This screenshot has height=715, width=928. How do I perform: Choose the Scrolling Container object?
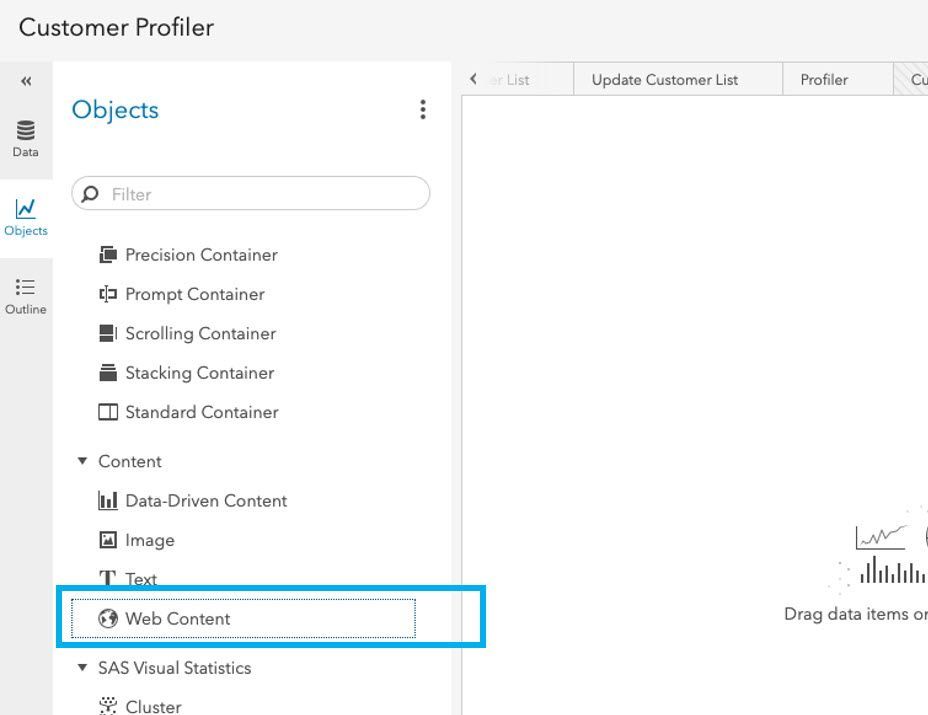[199, 333]
